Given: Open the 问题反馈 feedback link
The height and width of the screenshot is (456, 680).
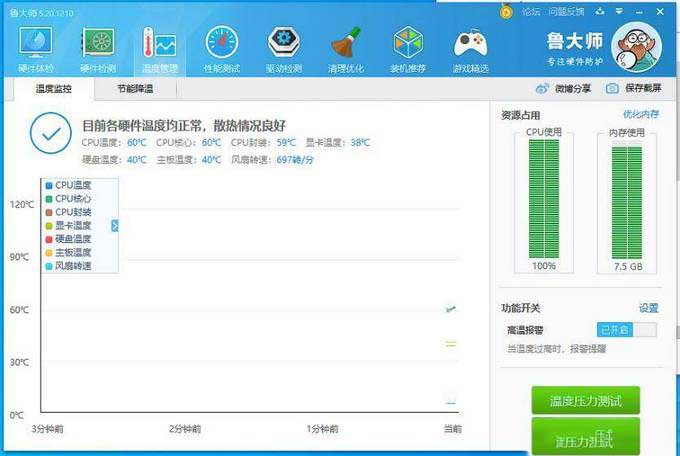Looking at the screenshot, I should click(x=566, y=12).
